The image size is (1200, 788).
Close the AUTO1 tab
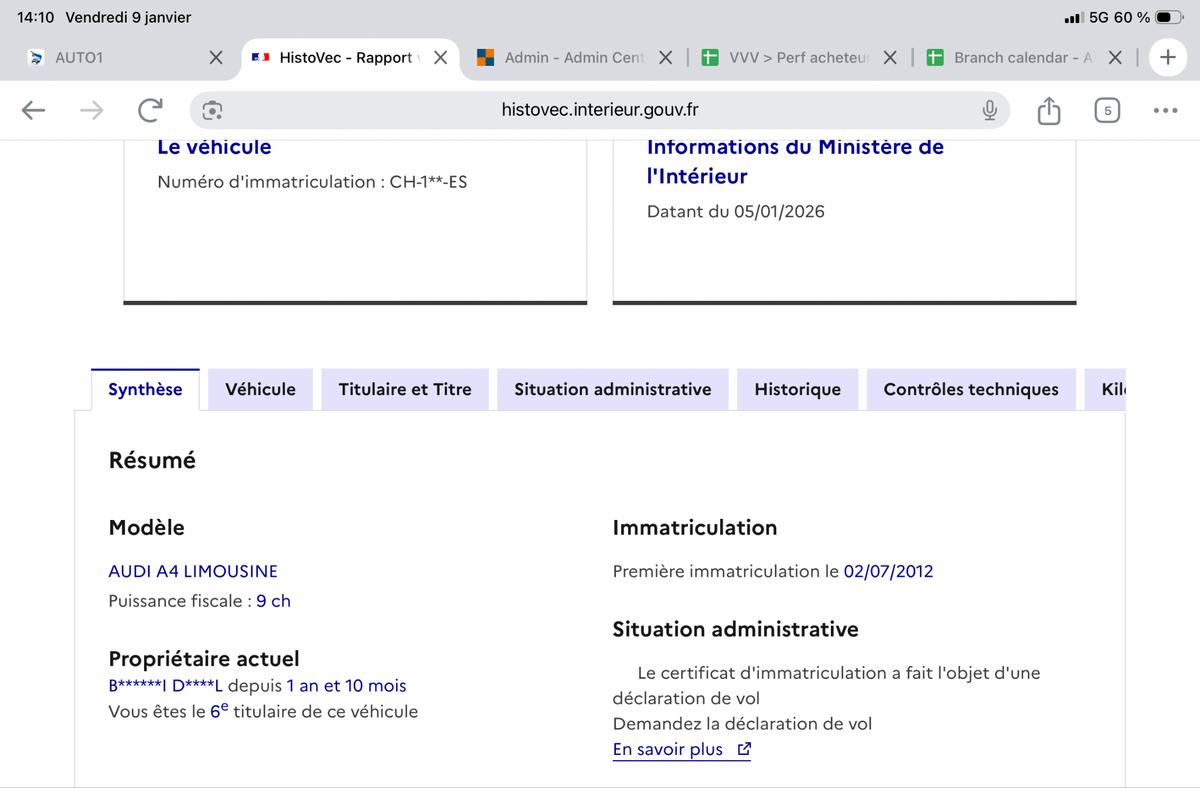point(216,58)
